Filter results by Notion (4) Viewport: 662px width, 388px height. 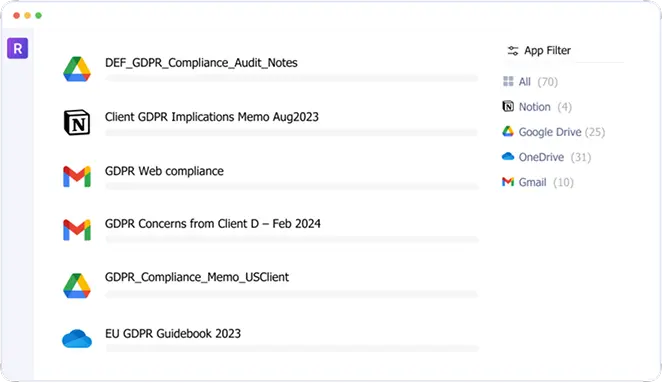[537, 107]
